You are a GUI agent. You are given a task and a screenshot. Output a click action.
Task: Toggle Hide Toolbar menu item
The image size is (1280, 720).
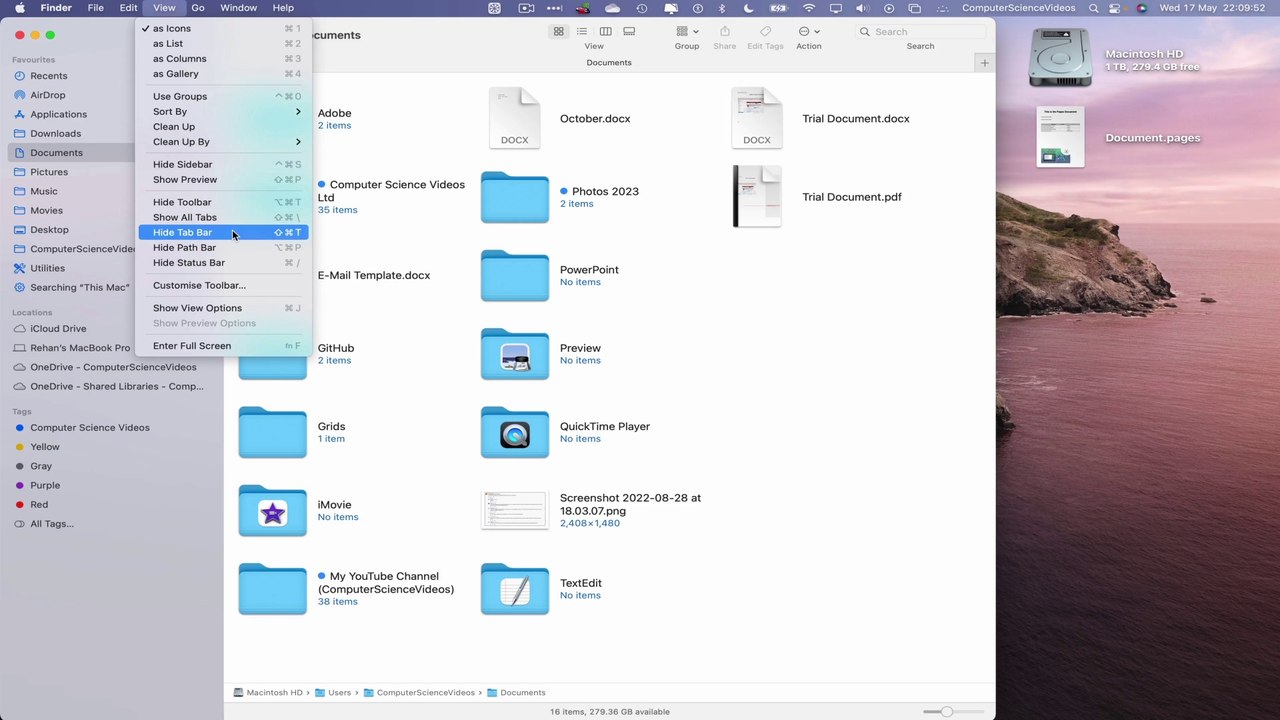click(x=223, y=203)
